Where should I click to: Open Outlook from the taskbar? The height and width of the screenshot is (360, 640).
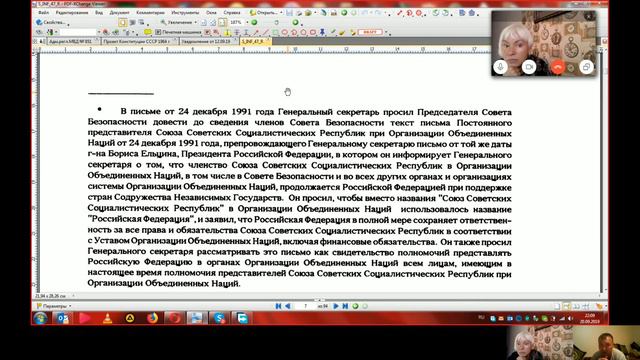[63, 318]
